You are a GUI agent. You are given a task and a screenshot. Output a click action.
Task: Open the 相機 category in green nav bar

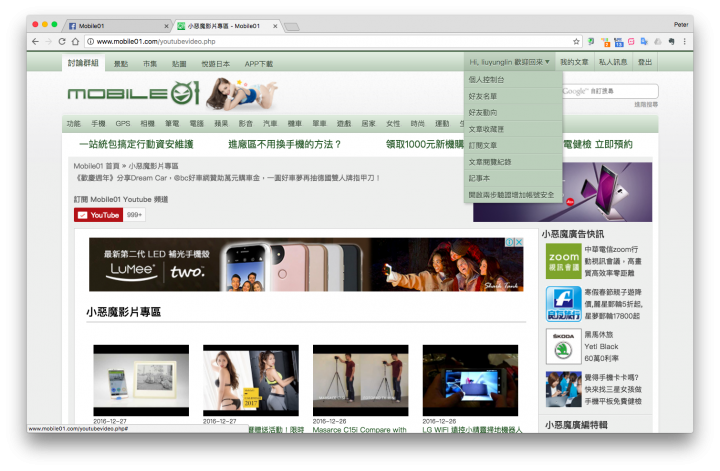147,123
